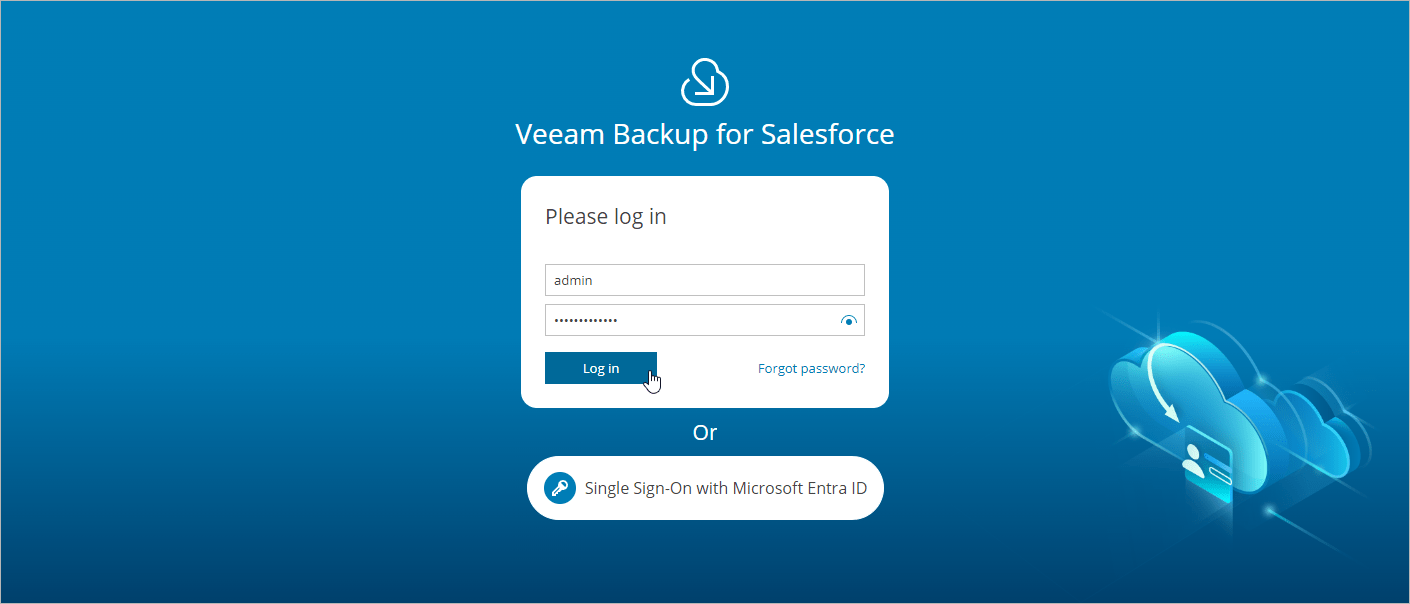
Task: Click the Please log in heading
Action: pos(605,216)
